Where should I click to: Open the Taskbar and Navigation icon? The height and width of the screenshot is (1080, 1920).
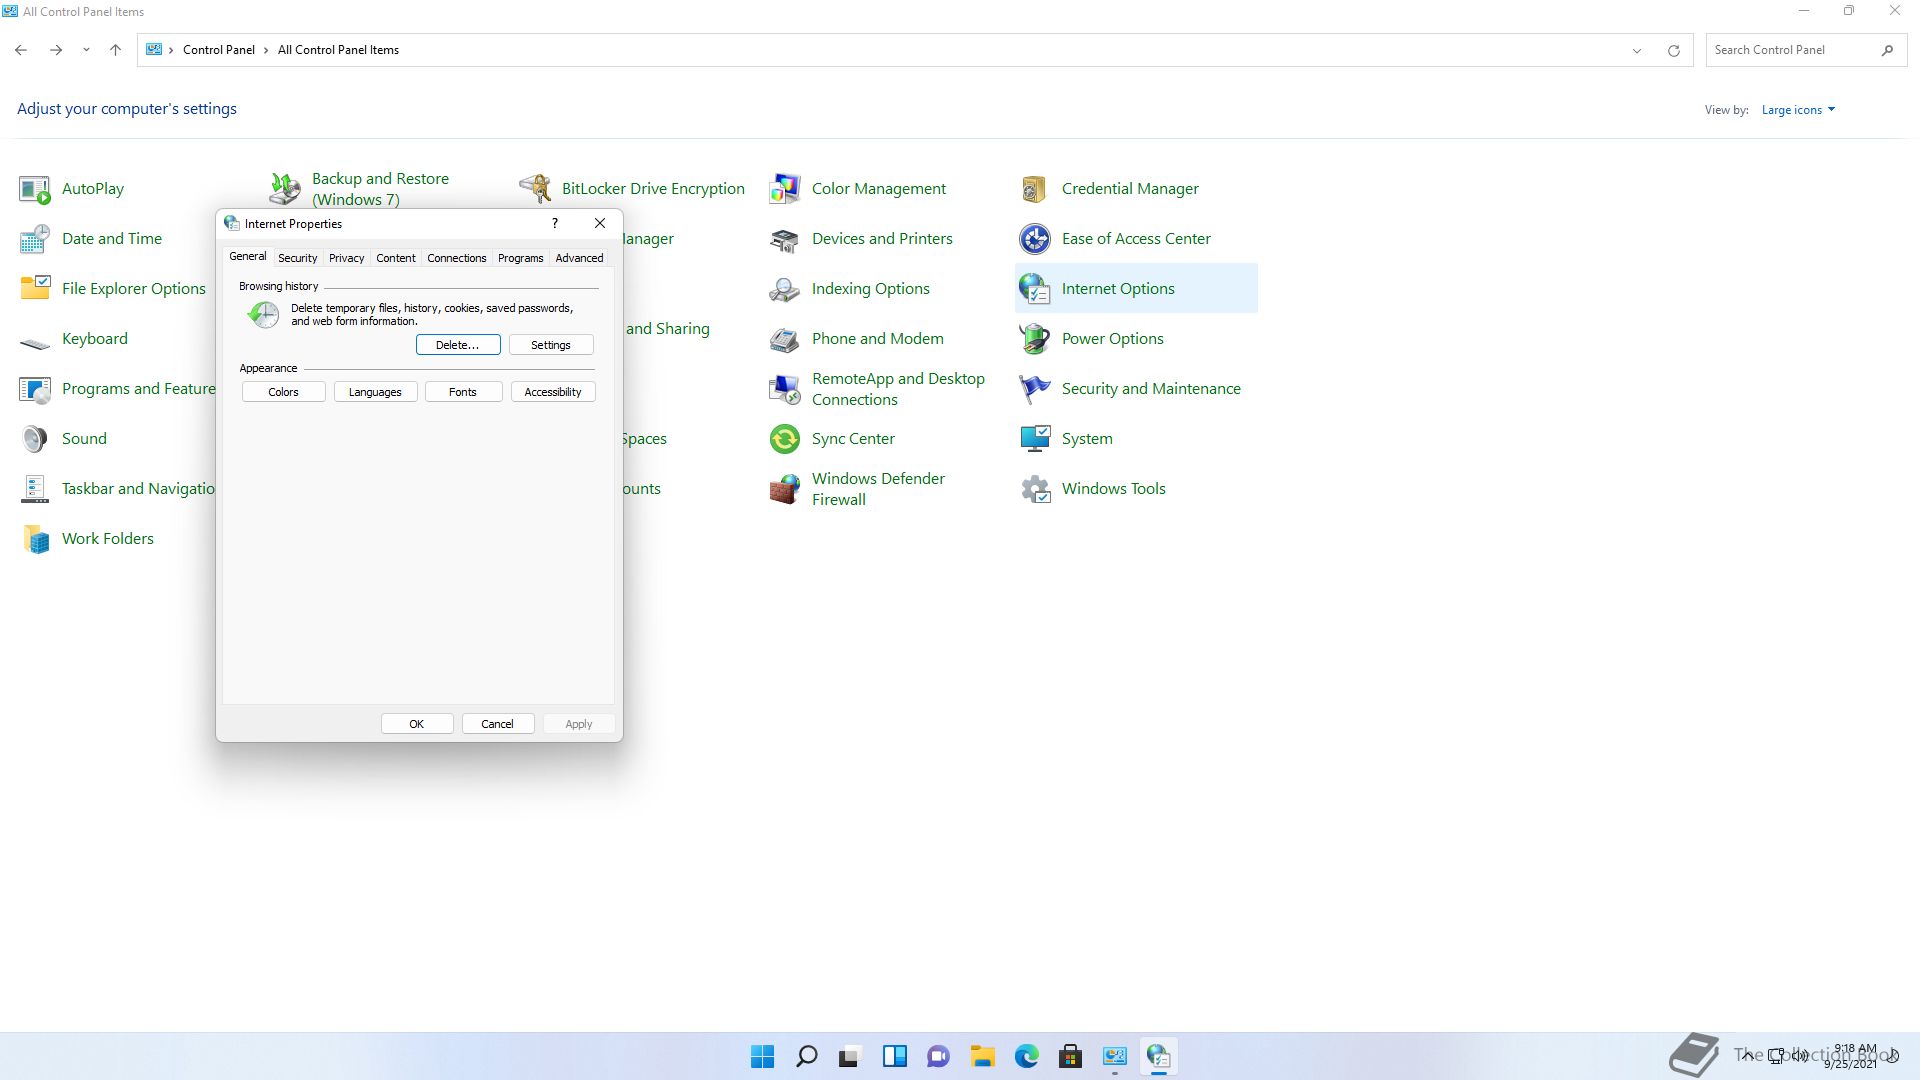(35, 489)
